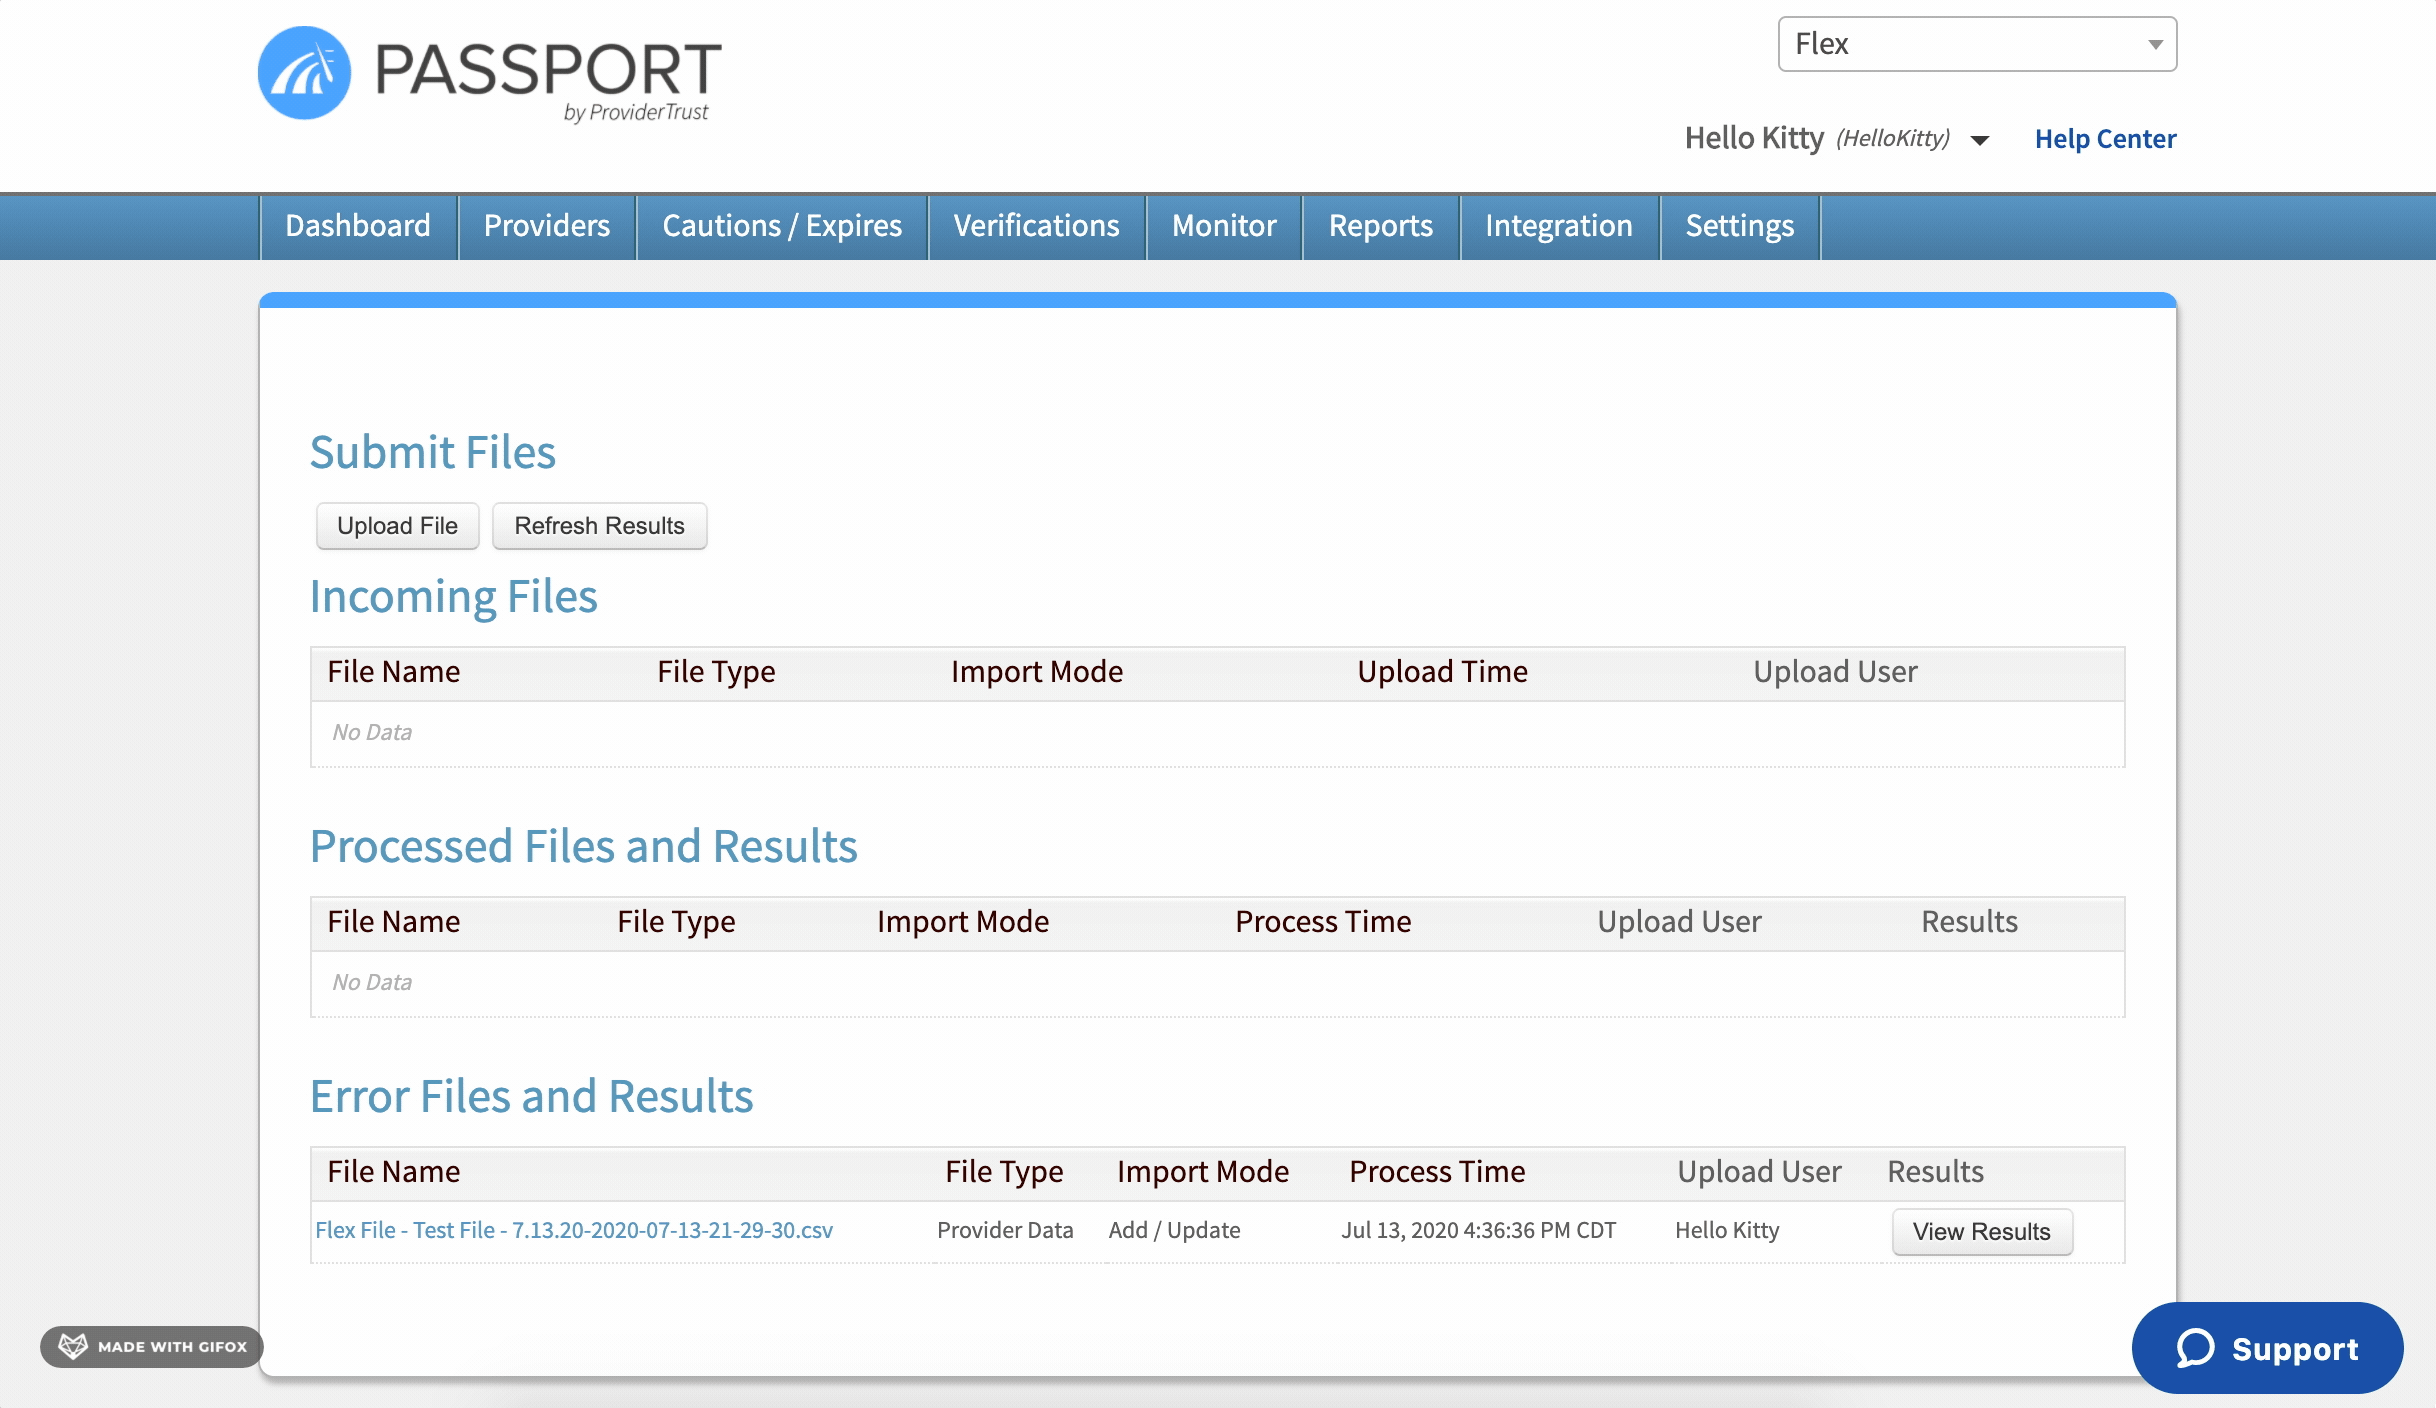Open the Help Center link
Image resolution: width=2436 pixels, height=1408 pixels.
[2105, 139]
